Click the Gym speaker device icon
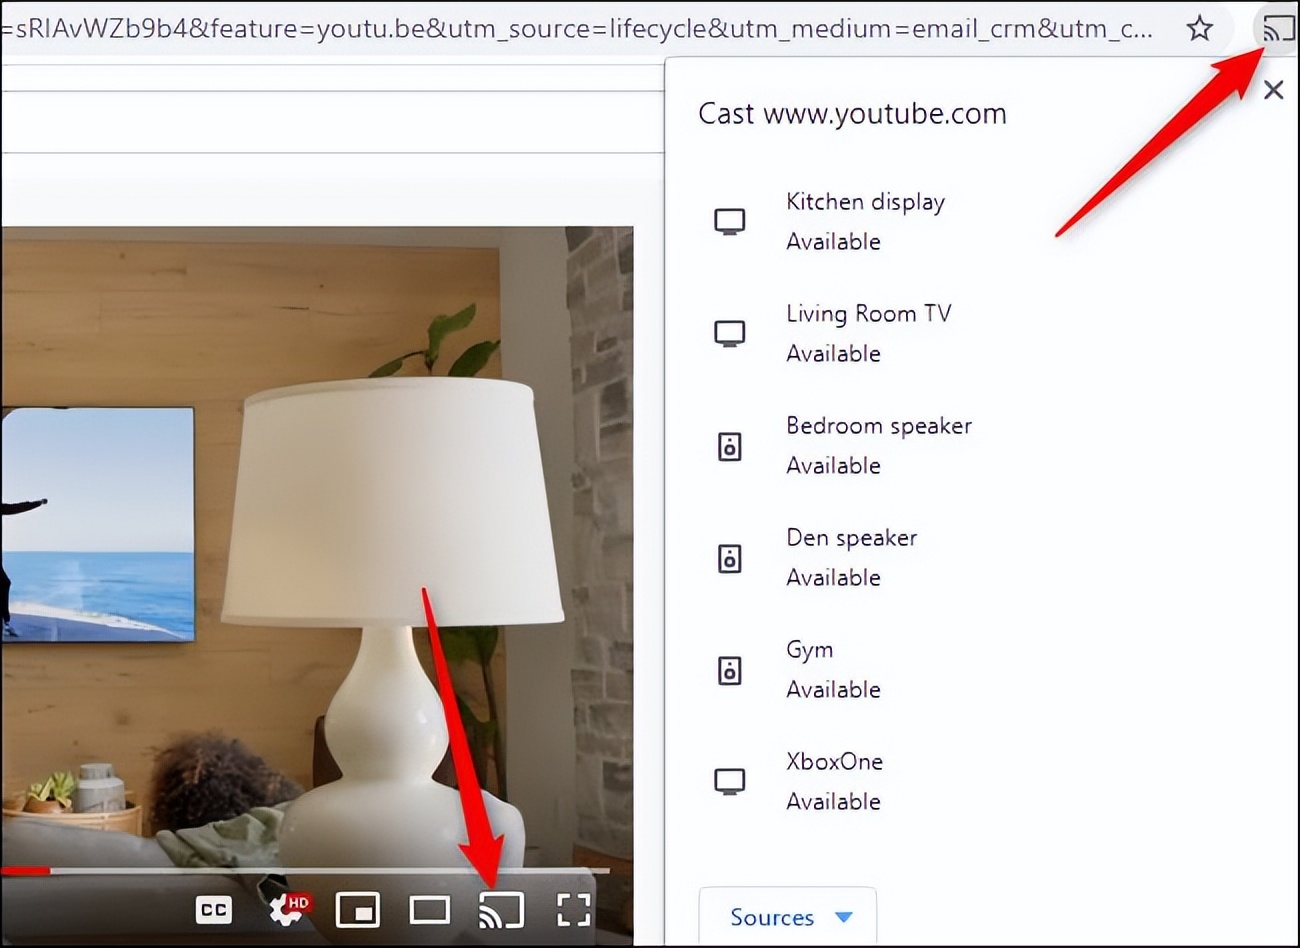This screenshot has width=1300, height=948. coord(730,670)
